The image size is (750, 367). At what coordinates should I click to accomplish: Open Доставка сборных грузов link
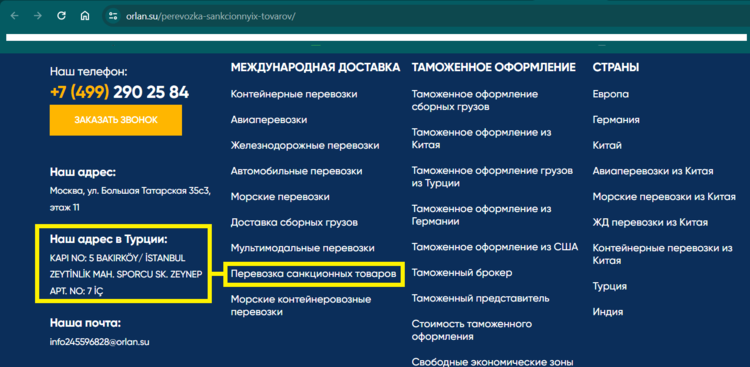(294, 222)
